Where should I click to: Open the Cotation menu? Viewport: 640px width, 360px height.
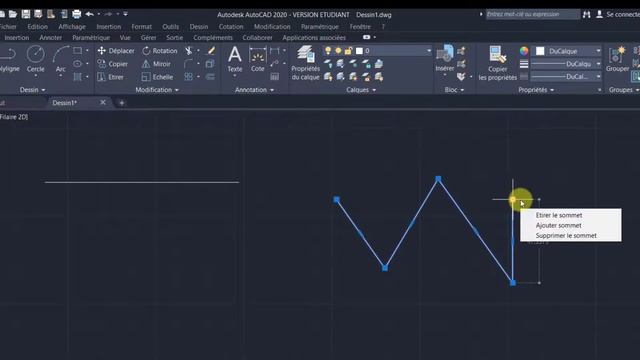click(231, 27)
